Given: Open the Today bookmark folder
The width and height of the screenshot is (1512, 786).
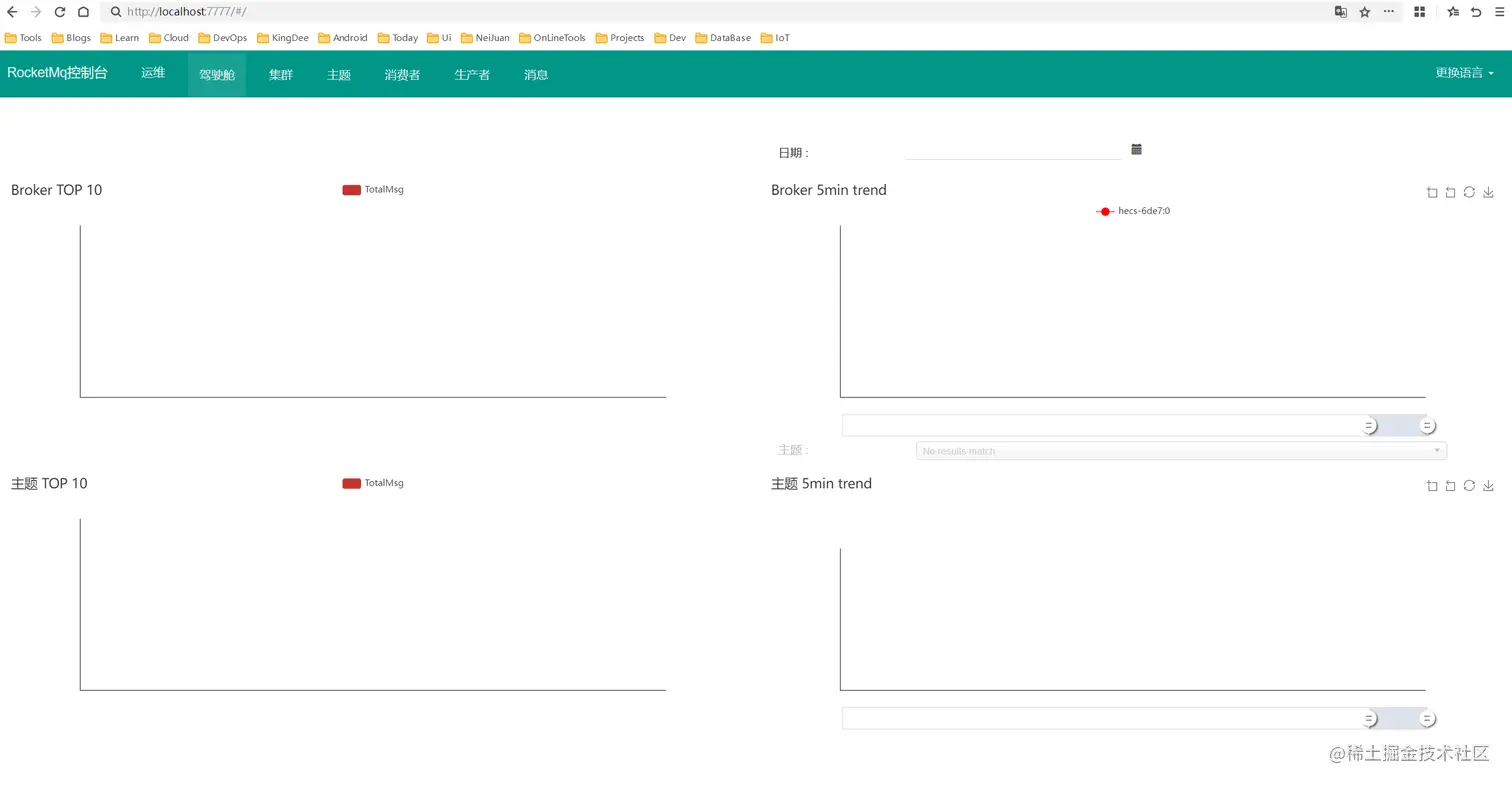Looking at the screenshot, I should pyautogui.click(x=398, y=38).
